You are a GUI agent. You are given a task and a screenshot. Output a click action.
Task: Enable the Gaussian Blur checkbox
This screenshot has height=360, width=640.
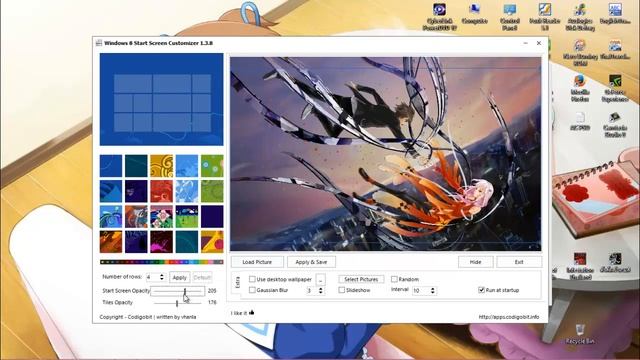pyautogui.click(x=252, y=290)
